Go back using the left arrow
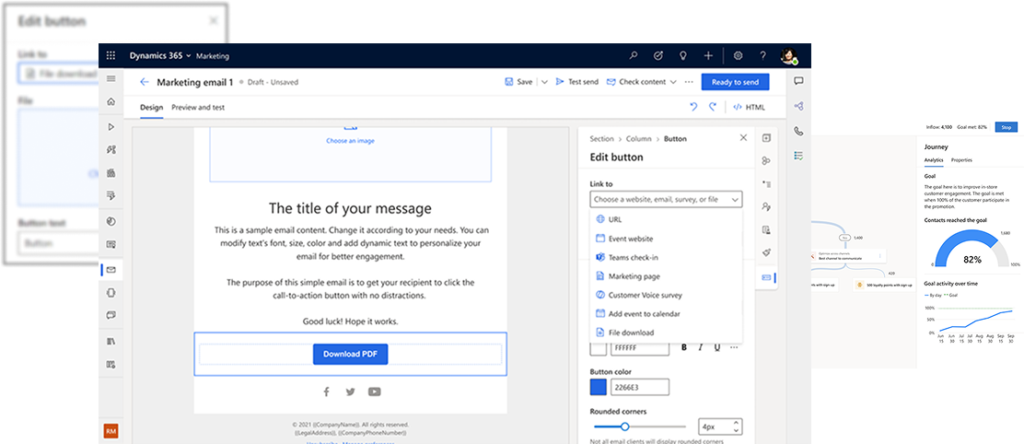 point(144,82)
